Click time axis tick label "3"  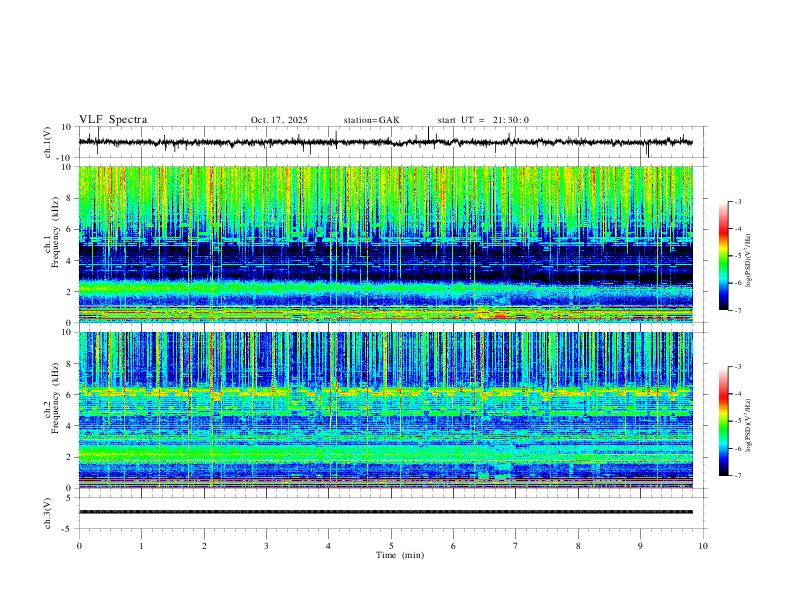pos(266,546)
